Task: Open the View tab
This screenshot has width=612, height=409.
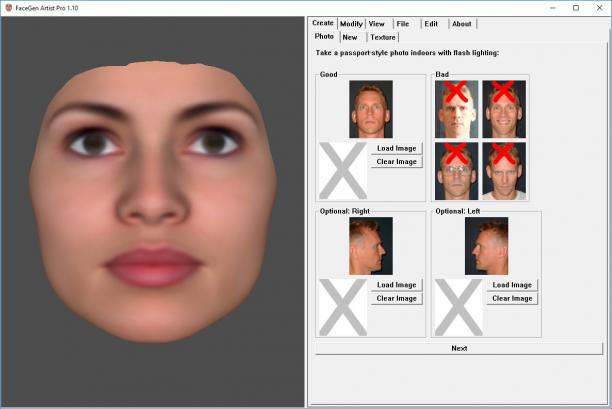Action: tap(377, 24)
